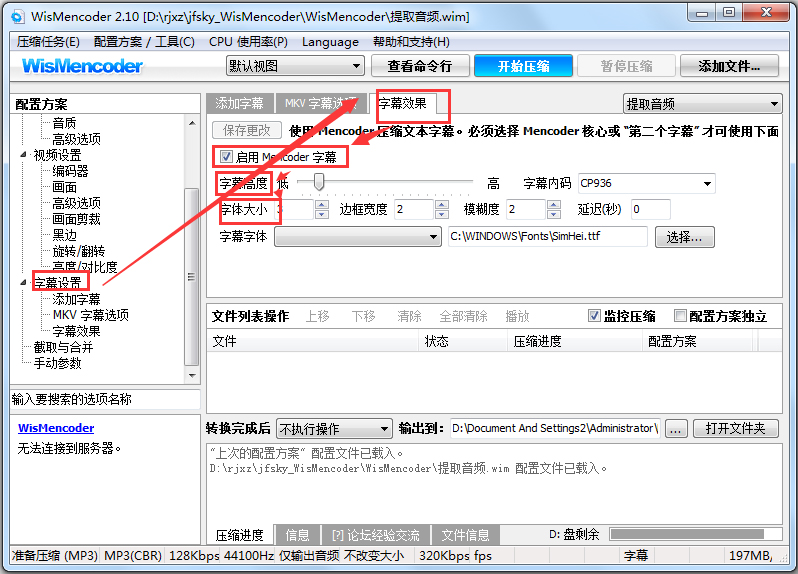Click 上移 in file list operations
The image size is (798, 574).
[318, 317]
